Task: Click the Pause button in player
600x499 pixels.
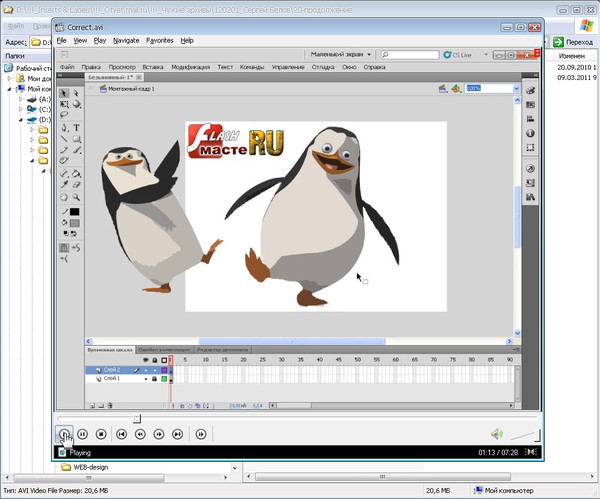Action: pyautogui.click(x=82, y=434)
